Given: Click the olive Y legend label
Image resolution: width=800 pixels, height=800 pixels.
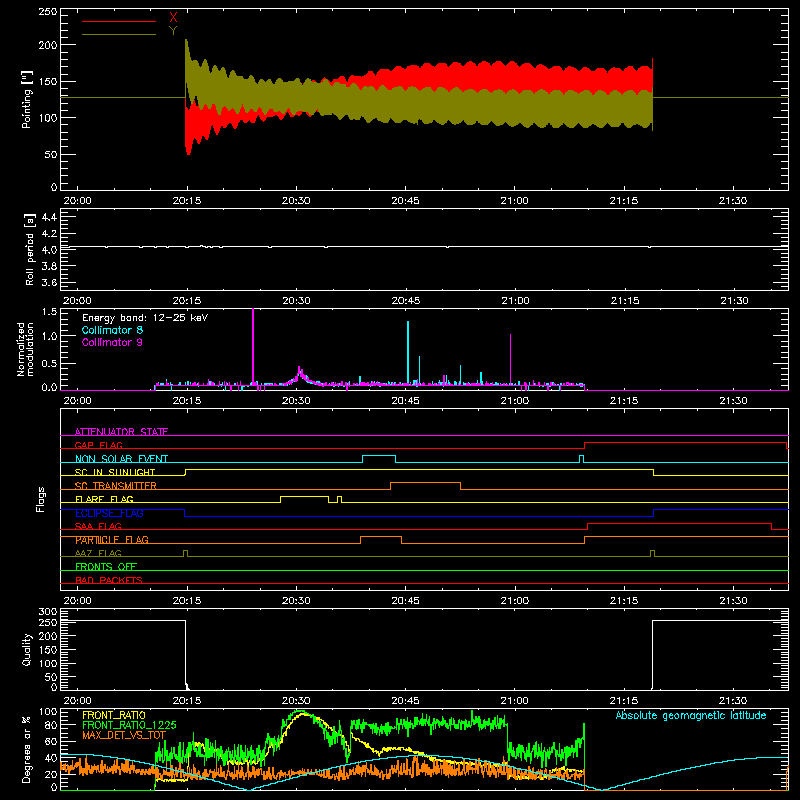Looking at the screenshot, I should point(173,31).
